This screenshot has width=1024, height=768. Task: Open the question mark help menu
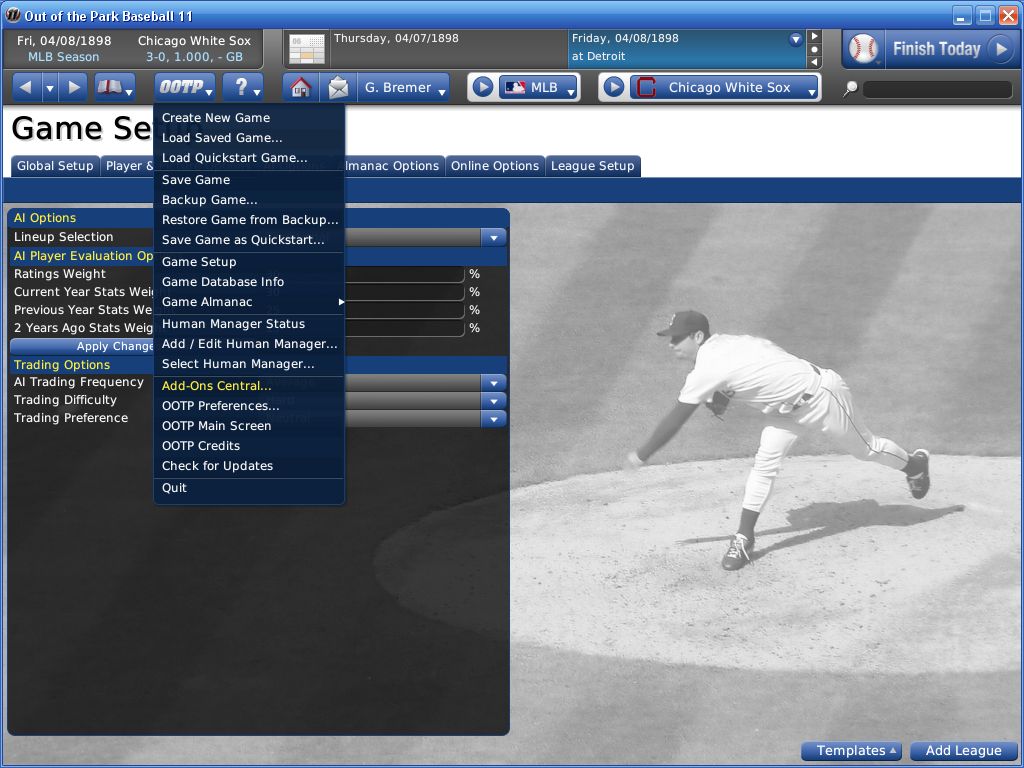point(243,88)
